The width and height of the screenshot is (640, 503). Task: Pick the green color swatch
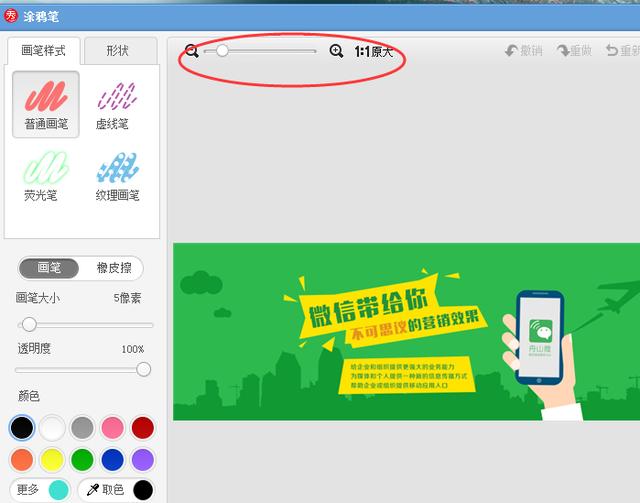pos(82,459)
